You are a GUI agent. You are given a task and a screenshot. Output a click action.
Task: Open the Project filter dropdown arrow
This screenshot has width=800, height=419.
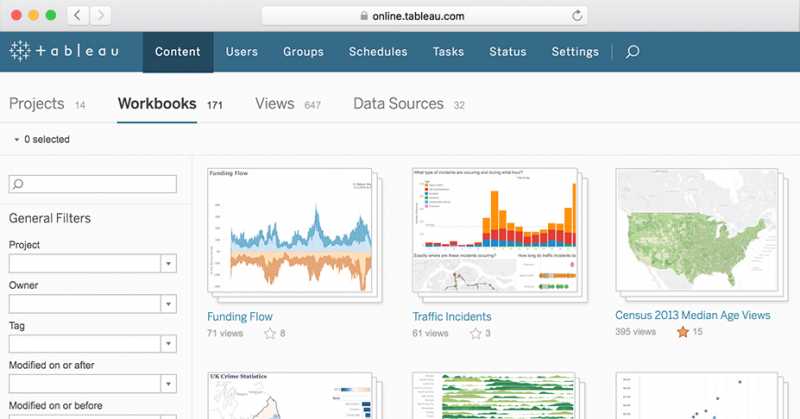pos(168,264)
